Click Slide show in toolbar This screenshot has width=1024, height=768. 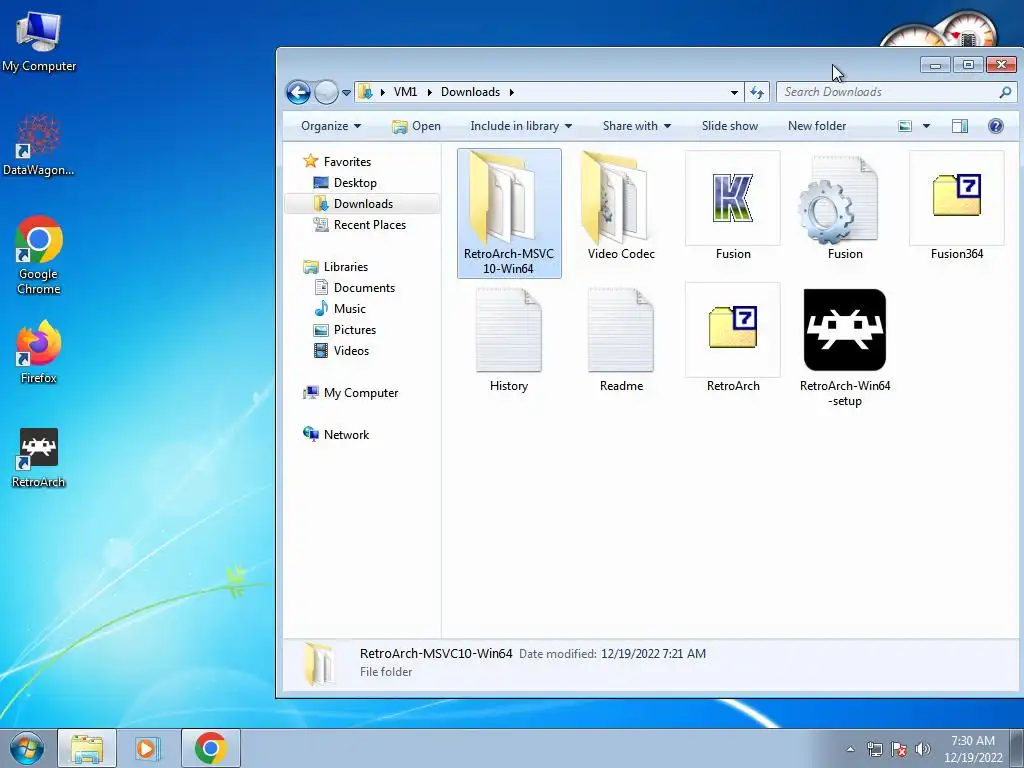729,126
